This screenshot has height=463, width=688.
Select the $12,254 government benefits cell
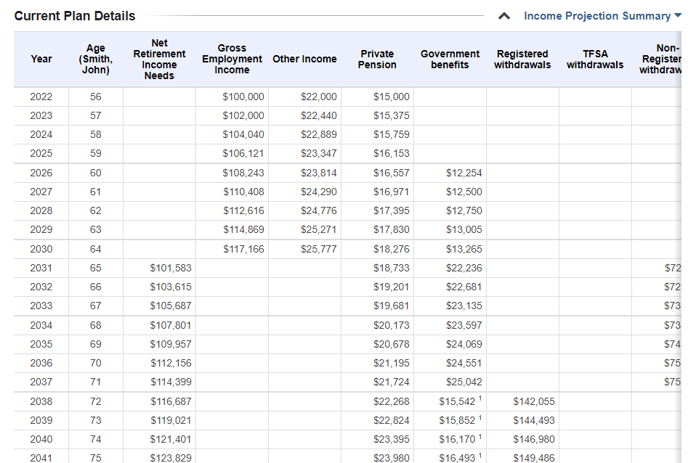[x=463, y=173]
